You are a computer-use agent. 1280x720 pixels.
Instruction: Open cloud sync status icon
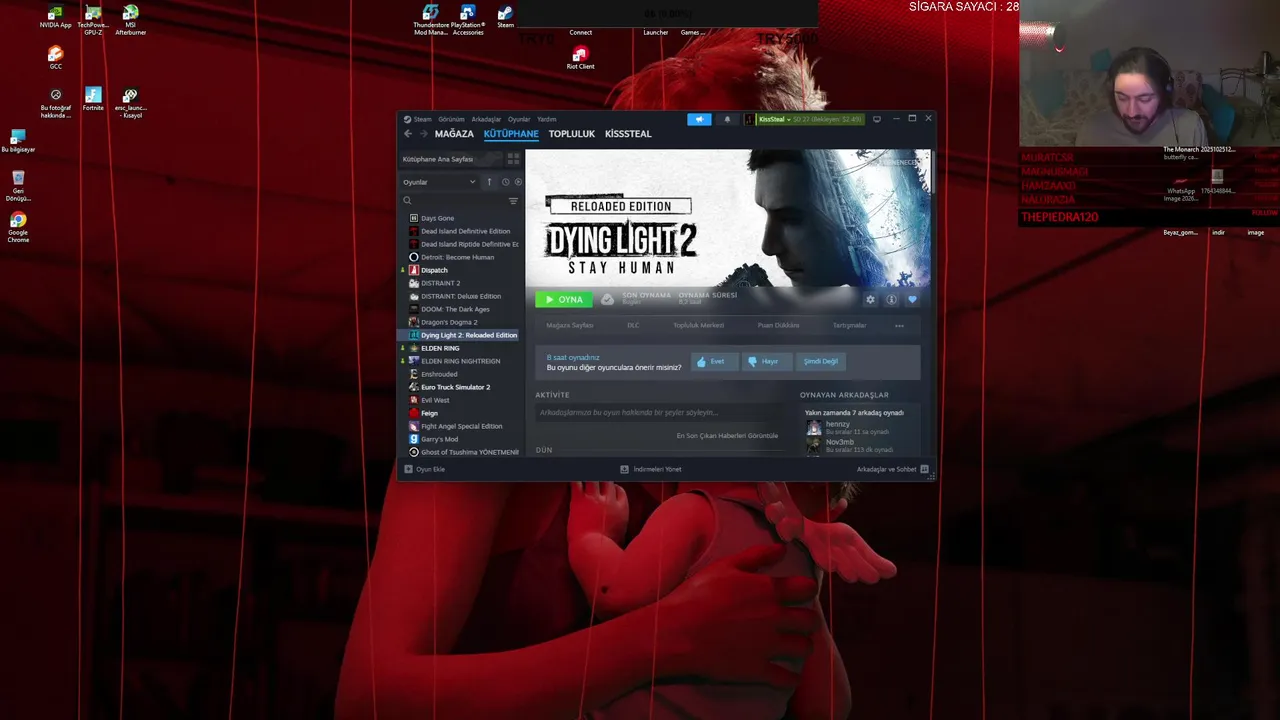(607, 299)
